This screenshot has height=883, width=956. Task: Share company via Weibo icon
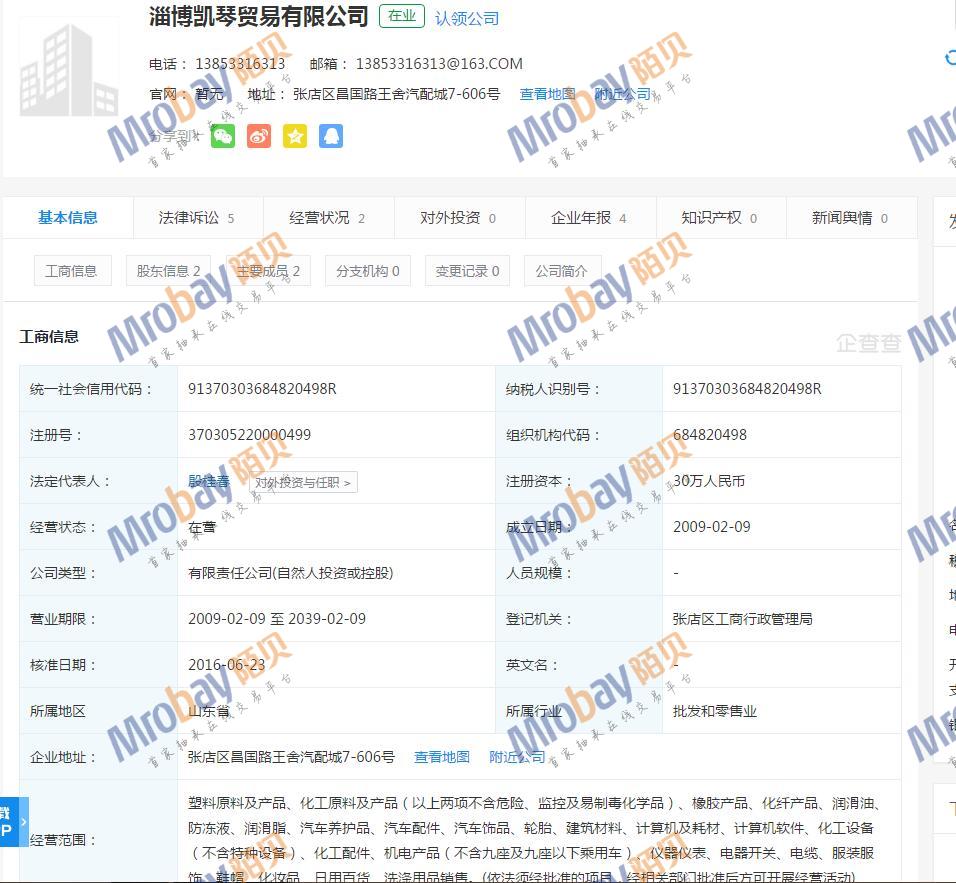coord(259,136)
